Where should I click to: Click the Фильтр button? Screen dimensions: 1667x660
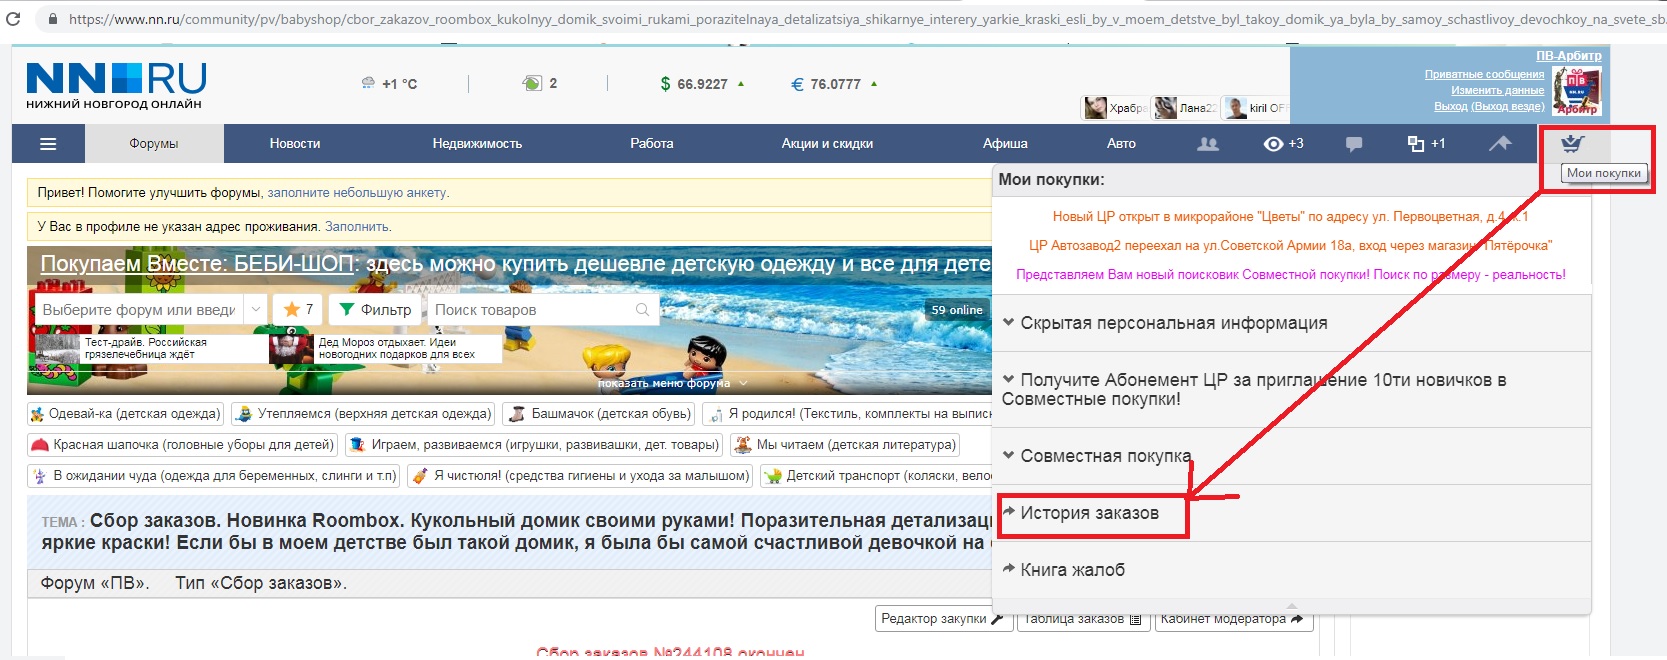coord(375,310)
